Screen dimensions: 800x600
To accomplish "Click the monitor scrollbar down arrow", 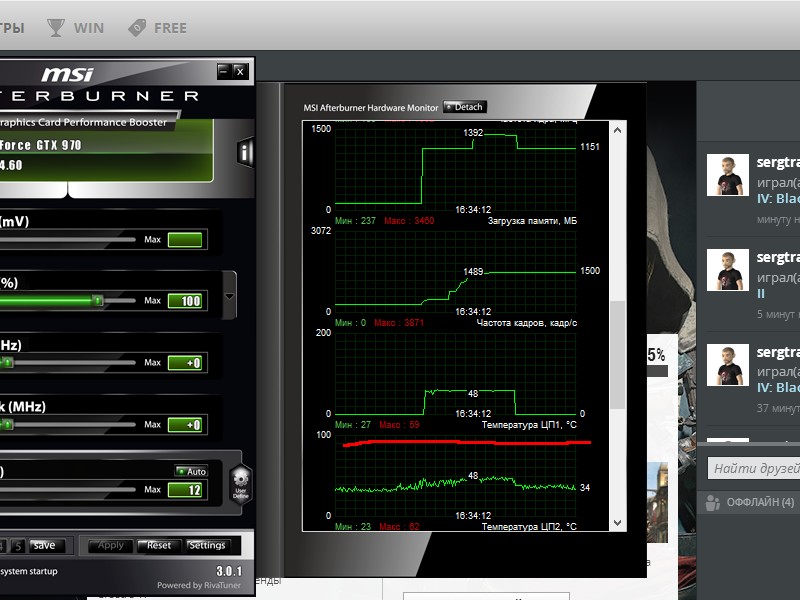I will click(x=617, y=522).
